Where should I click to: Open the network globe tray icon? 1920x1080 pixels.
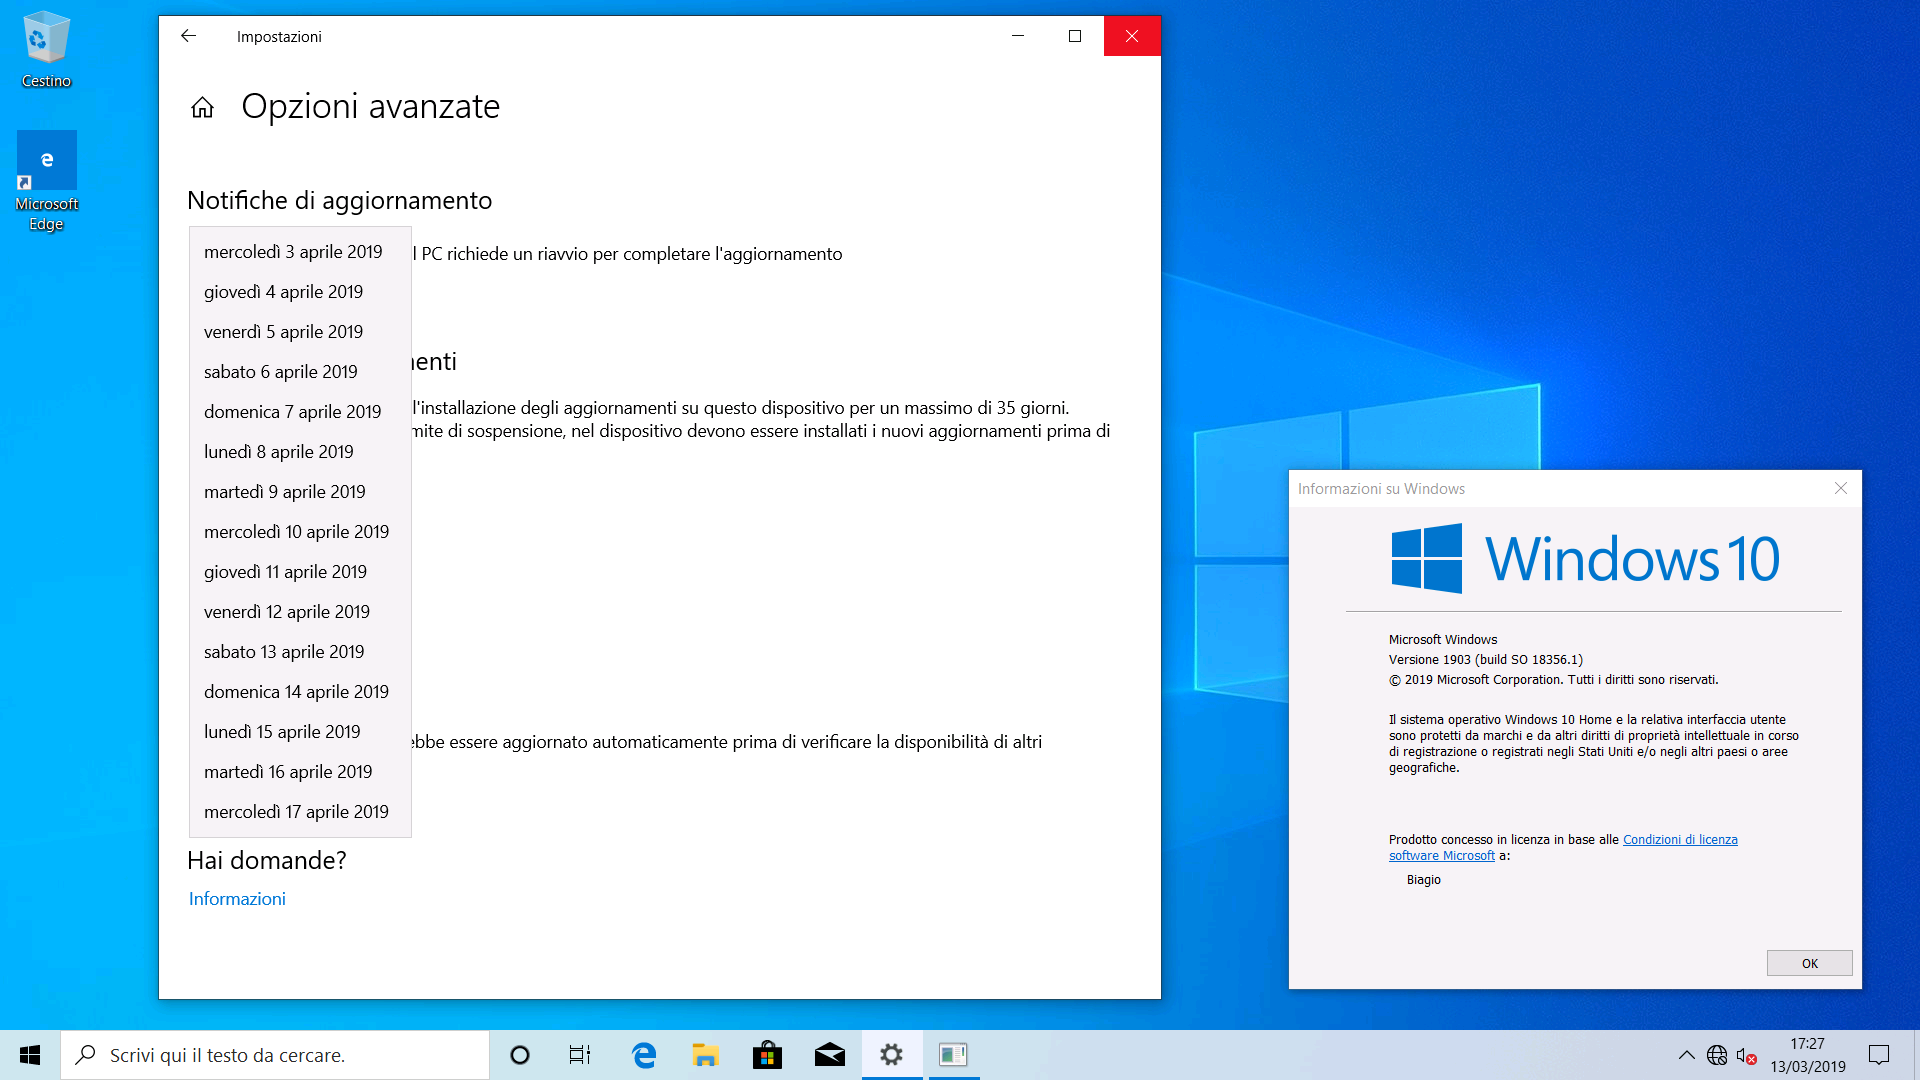1717,1055
